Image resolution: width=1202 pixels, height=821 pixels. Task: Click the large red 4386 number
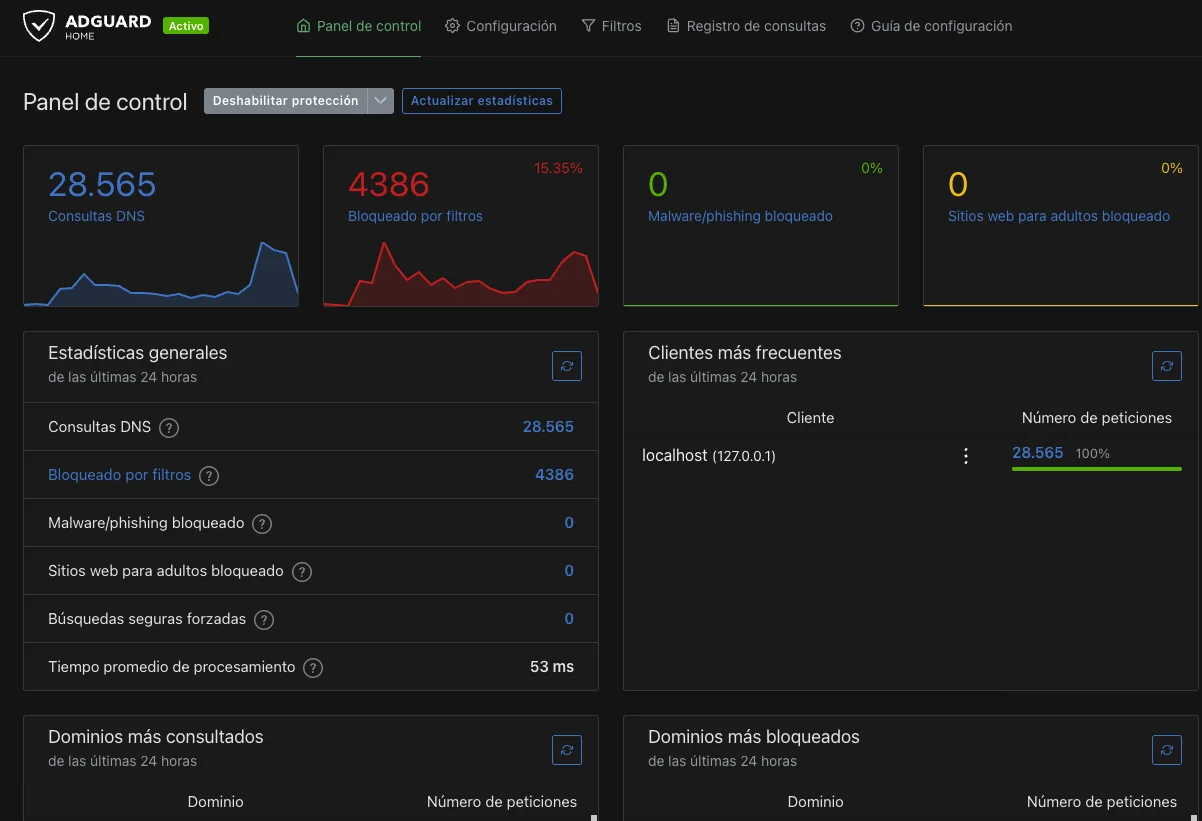point(389,184)
